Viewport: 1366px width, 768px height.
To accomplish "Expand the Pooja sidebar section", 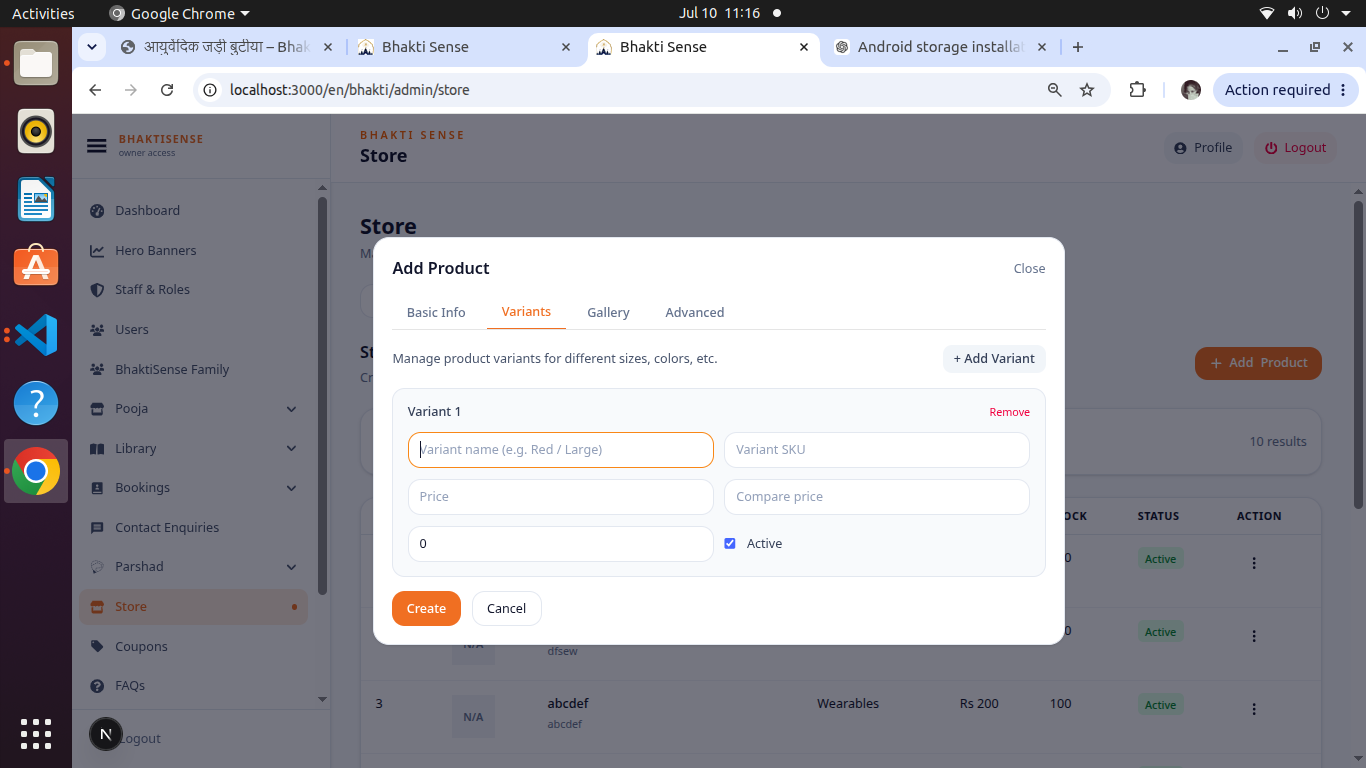I will [291, 409].
